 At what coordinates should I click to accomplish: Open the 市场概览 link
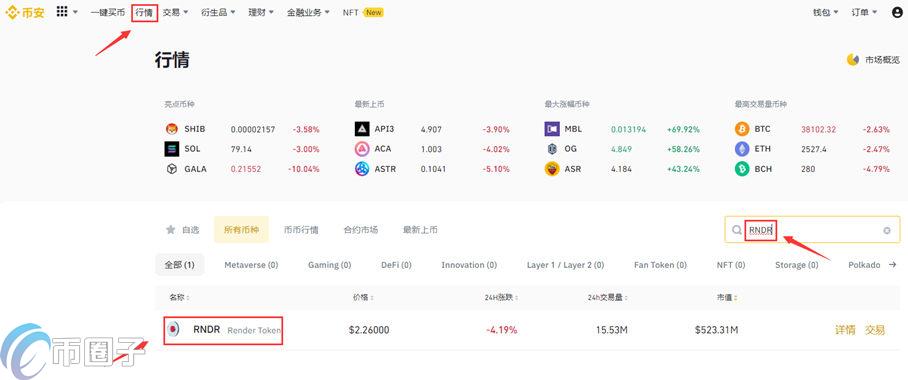coord(883,60)
